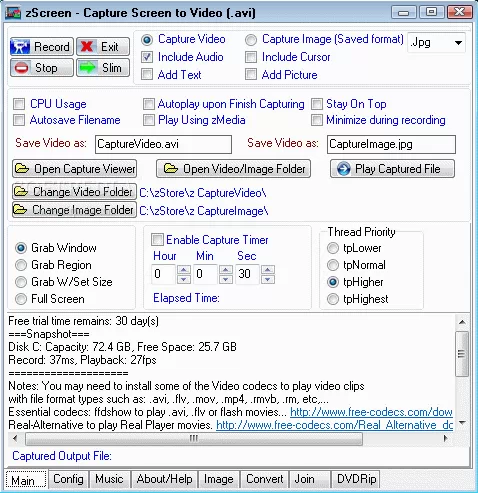
Task: Choose the Full Screen capture option
Action: pyautogui.click(x=21, y=299)
